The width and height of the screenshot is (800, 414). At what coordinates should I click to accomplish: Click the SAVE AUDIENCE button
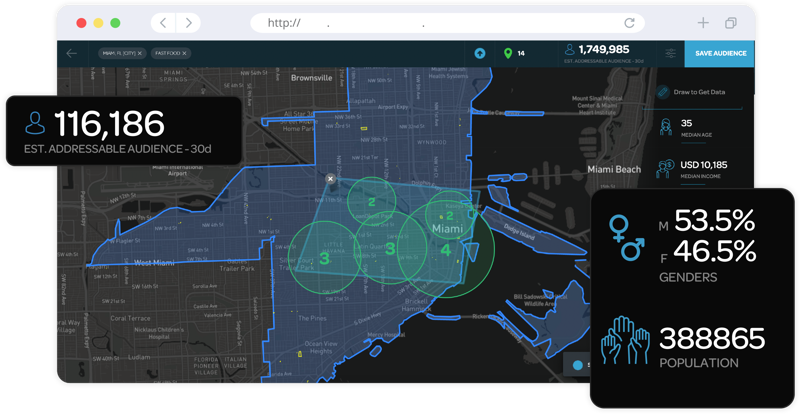(x=719, y=53)
